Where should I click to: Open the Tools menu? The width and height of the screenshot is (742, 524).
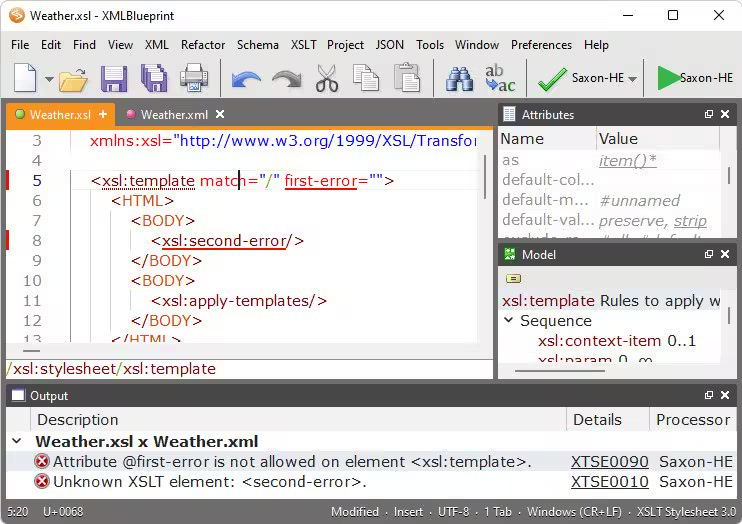tap(430, 45)
